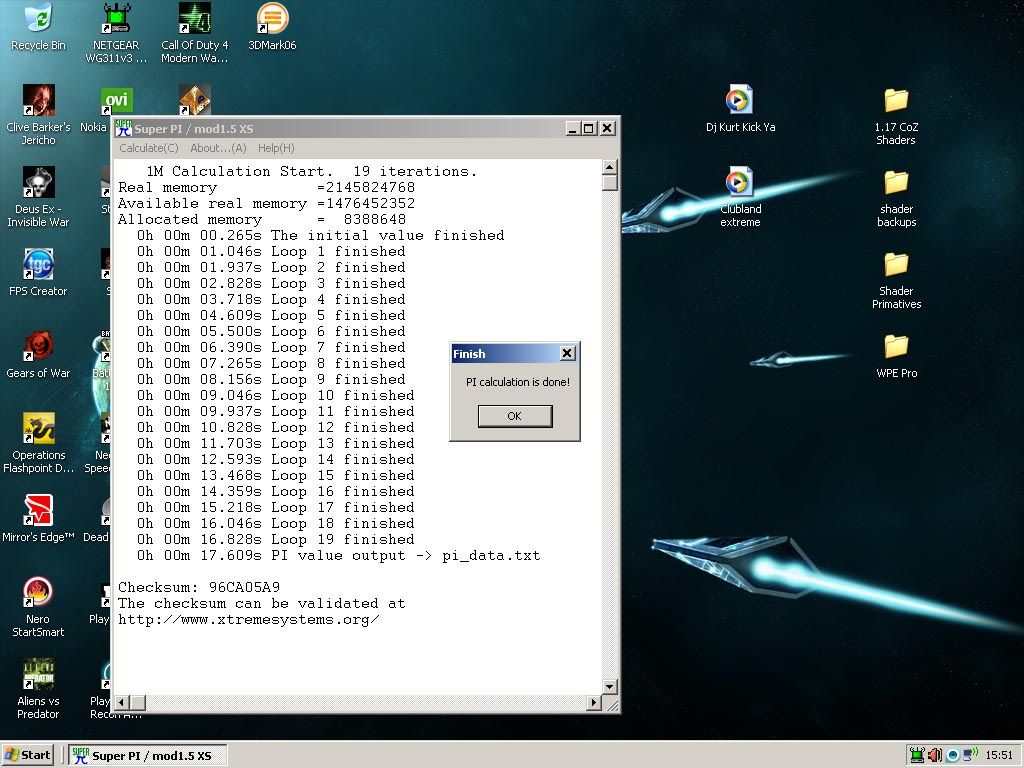Open the Windows Start menu
This screenshot has width=1024, height=768.
[27, 755]
